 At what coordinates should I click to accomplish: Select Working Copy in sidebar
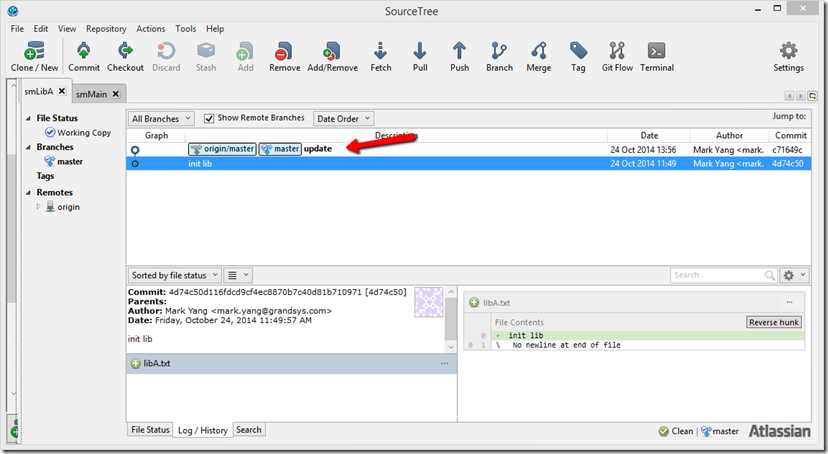coord(78,133)
